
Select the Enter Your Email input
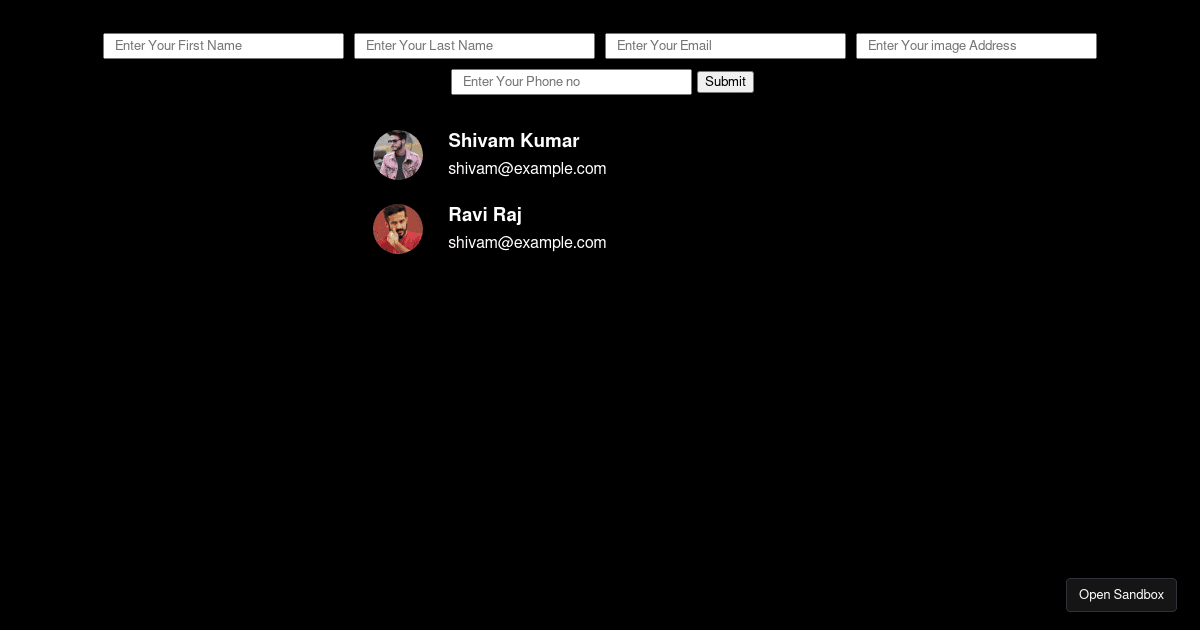point(725,46)
